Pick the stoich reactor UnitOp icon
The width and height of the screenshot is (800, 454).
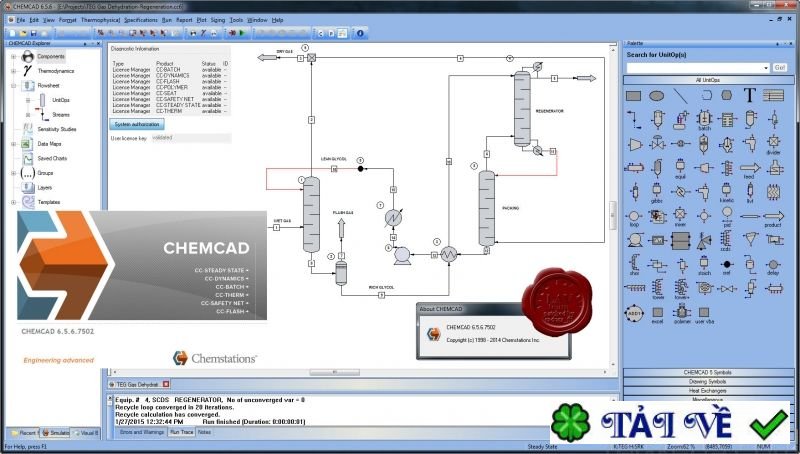coord(704,265)
